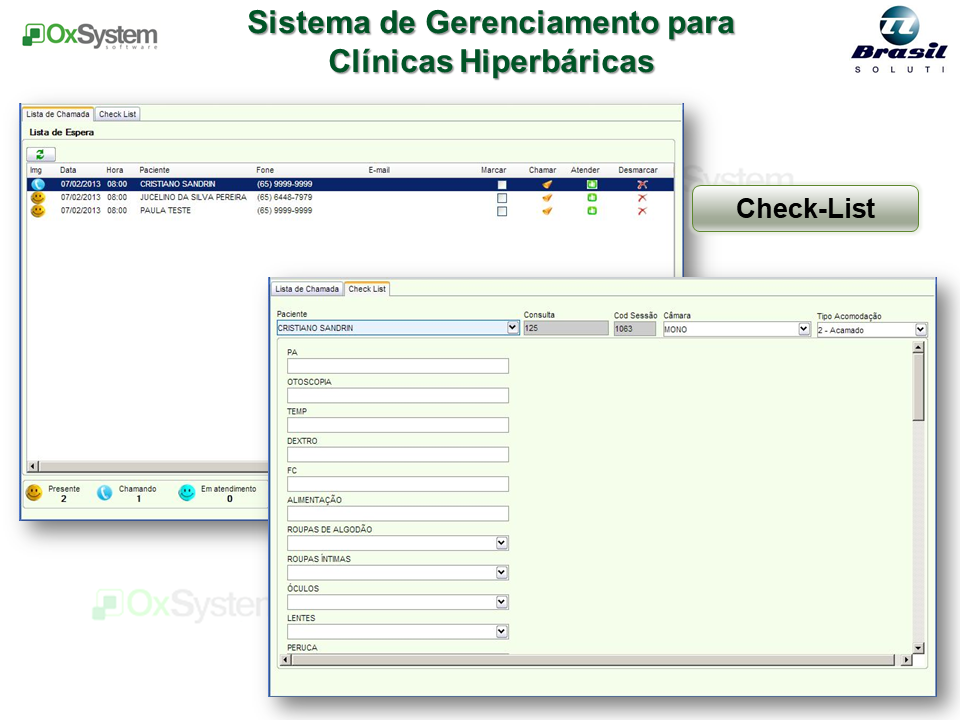This screenshot has width=960, height=720.
Task: Click the PA input field
Action: [x=397, y=366]
